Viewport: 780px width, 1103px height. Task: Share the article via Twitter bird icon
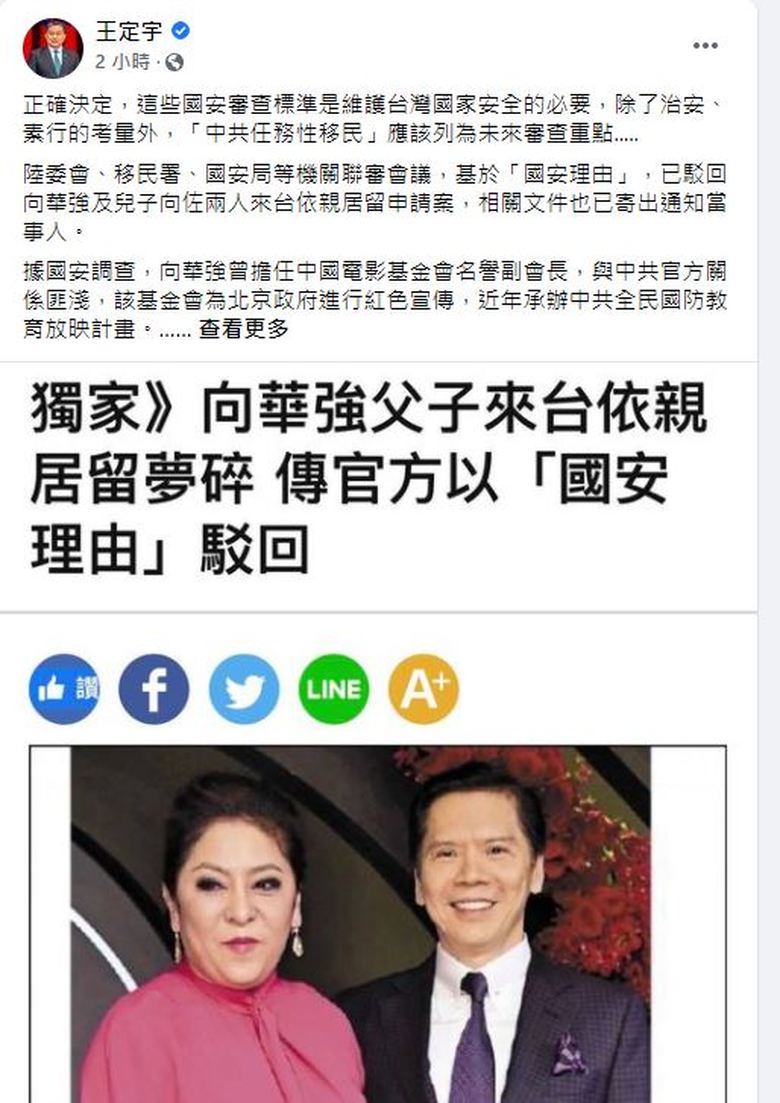(x=244, y=689)
